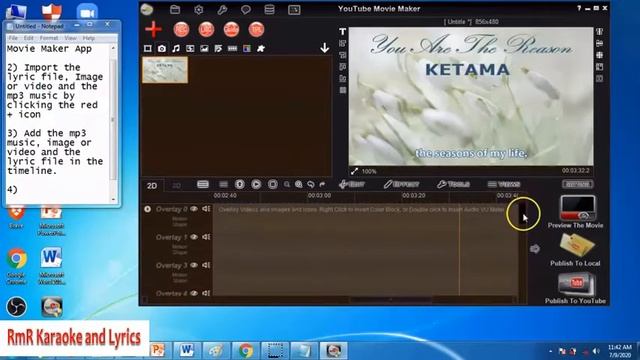Click the redo arrow on timeline toolbar
The height and width of the screenshot is (360, 640).
click(x=322, y=184)
